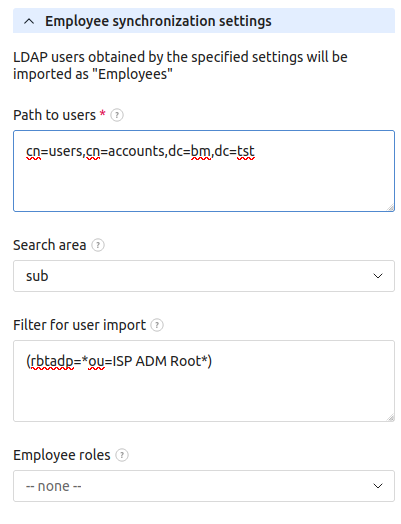Open help icon beside Search area
The image size is (401, 524).
tap(98, 245)
